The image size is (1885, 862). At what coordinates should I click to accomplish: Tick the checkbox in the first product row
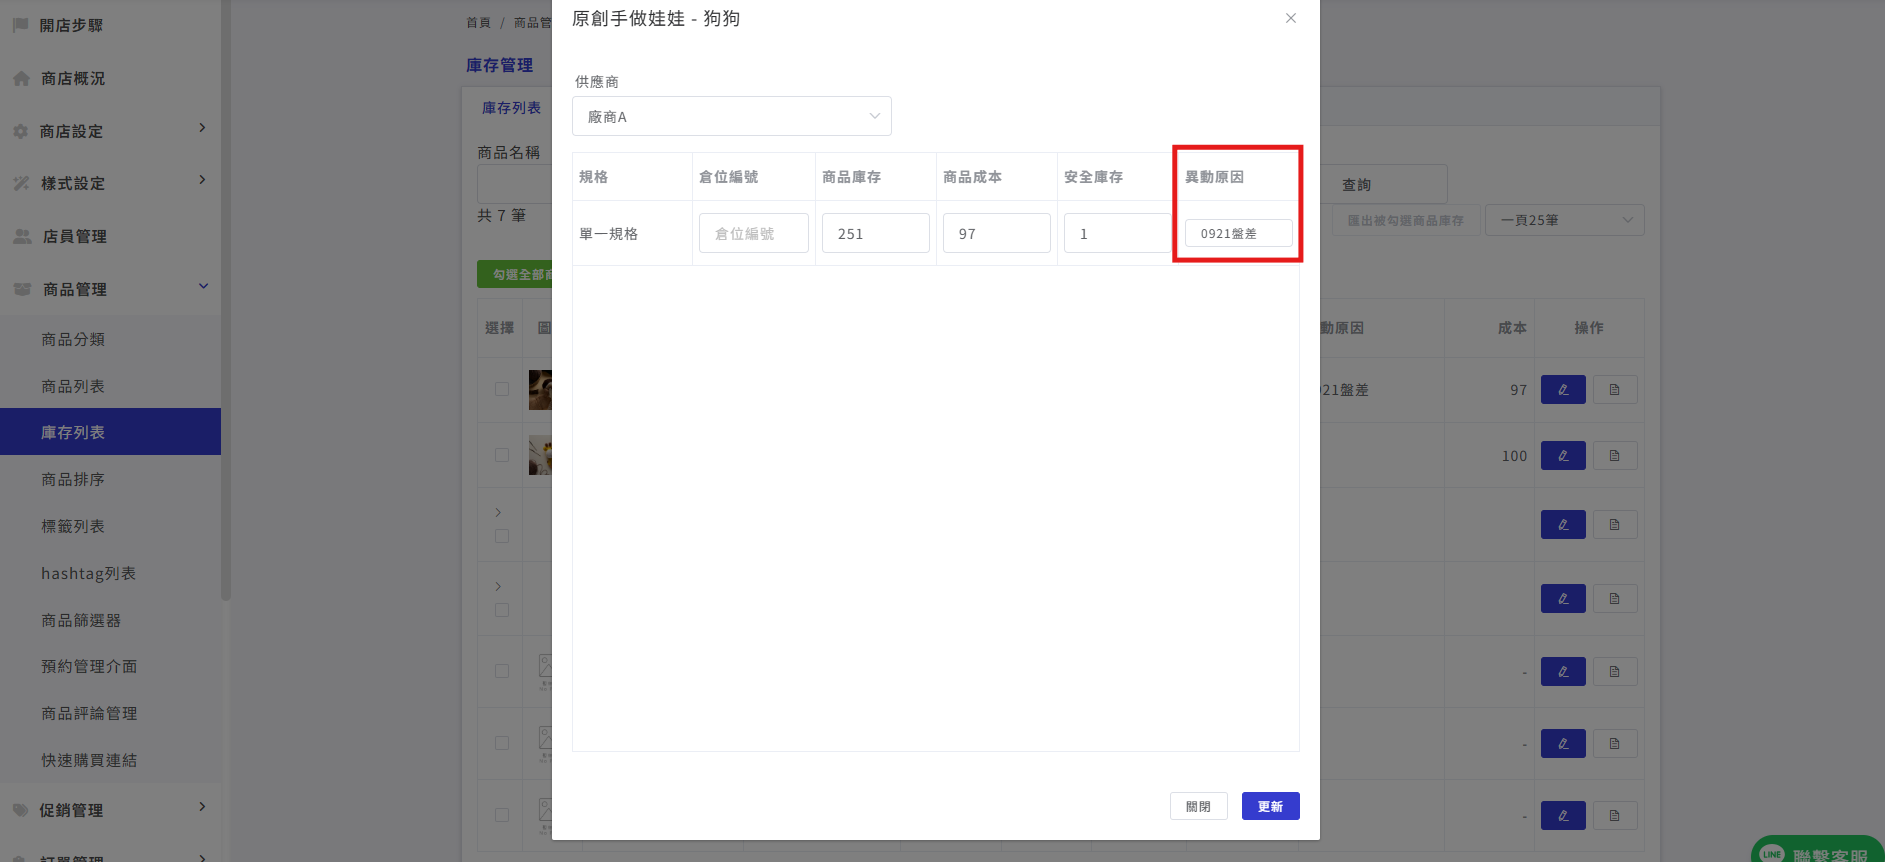502,389
